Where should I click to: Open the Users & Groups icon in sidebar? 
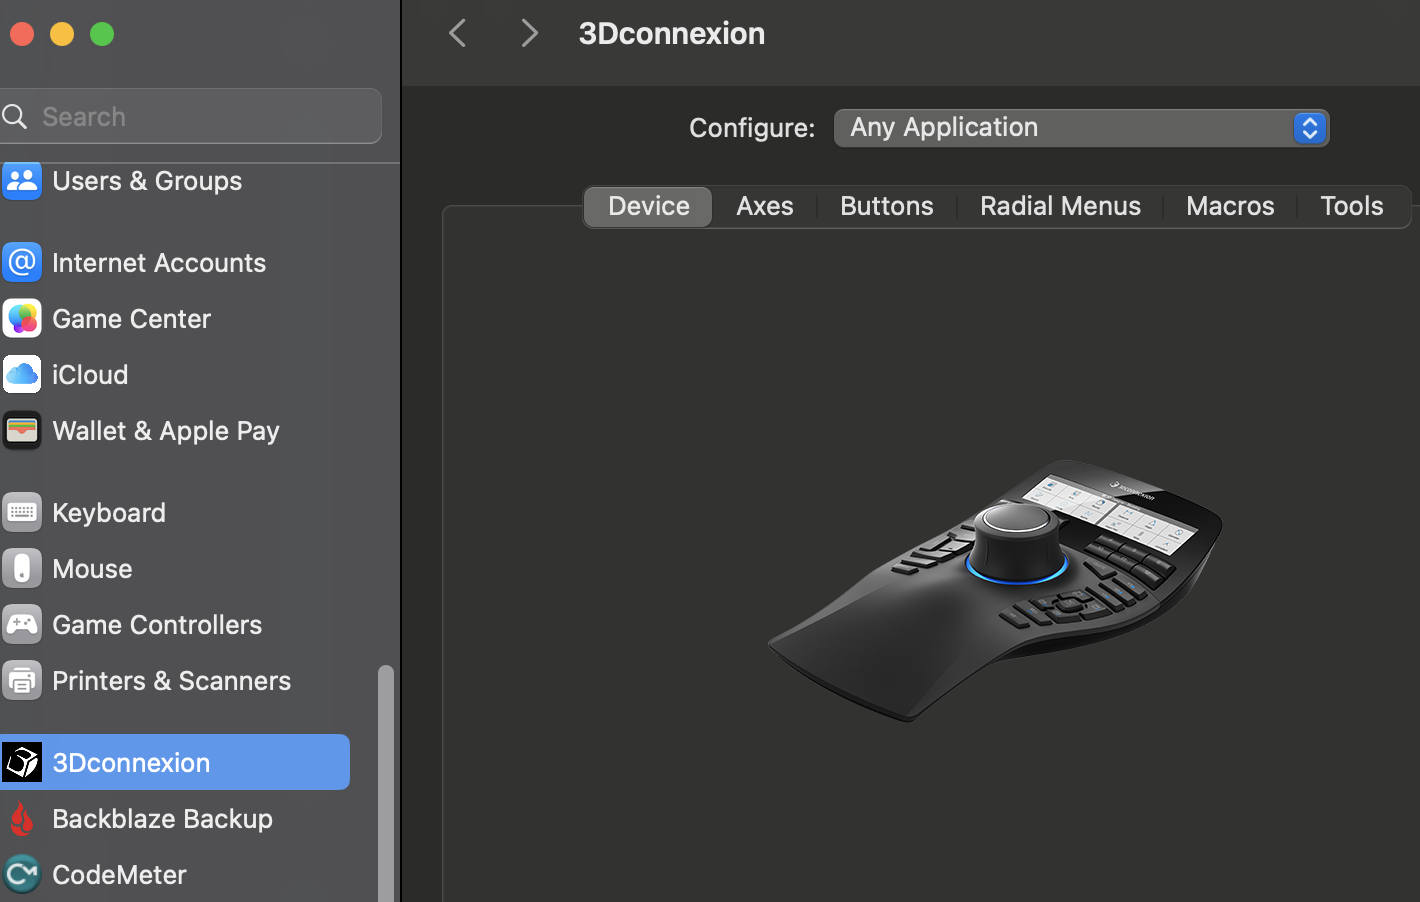(x=22, y=181)
